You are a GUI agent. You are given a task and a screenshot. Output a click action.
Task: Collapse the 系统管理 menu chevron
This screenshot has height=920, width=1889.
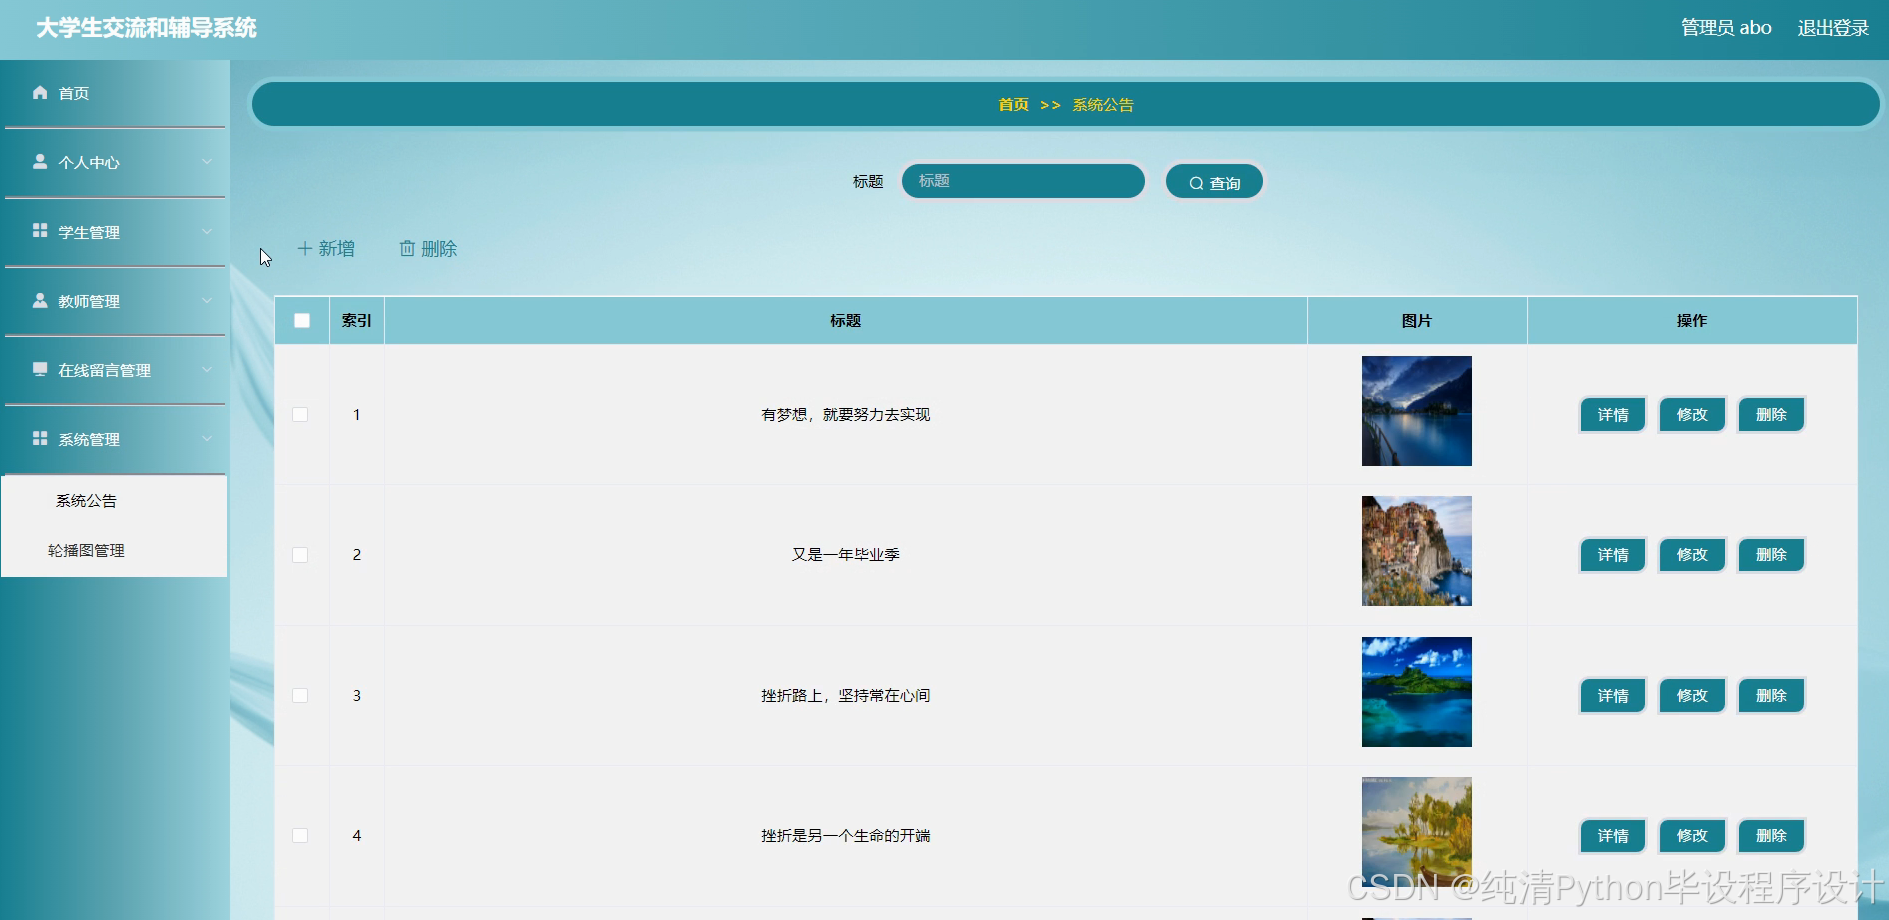click(x=207, y=438)
